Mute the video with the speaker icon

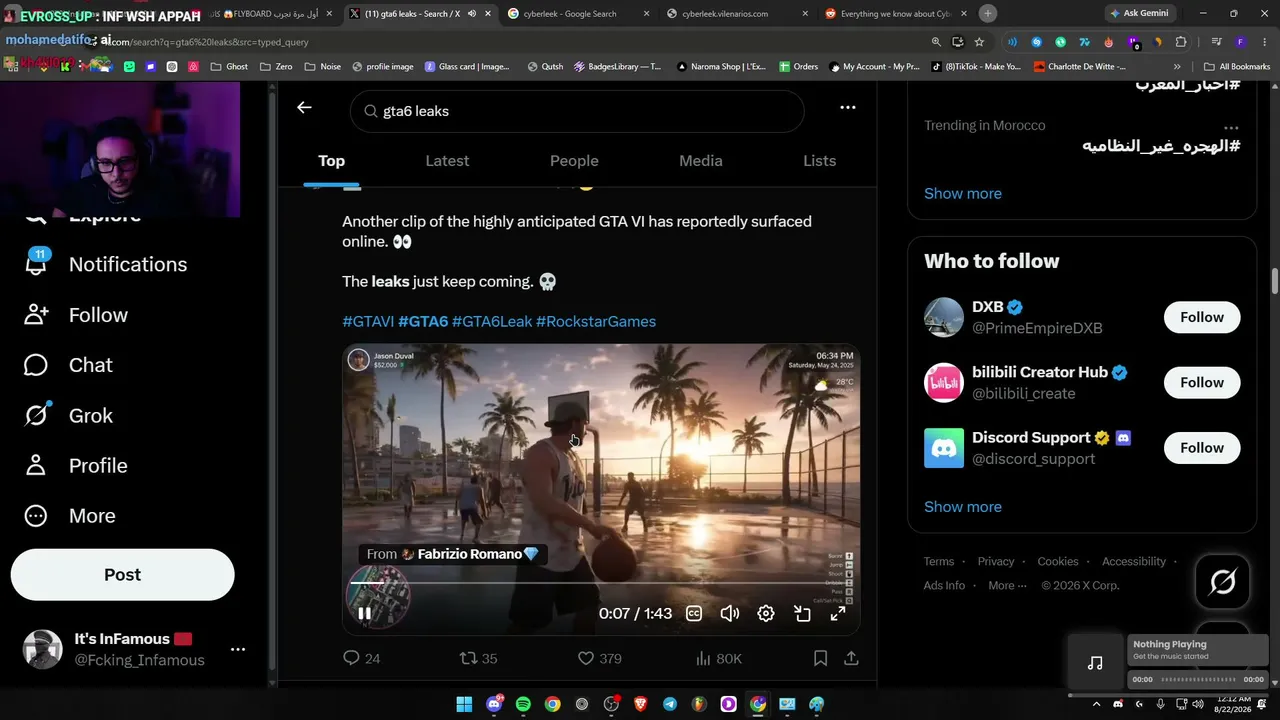click(x=730, y=614)
